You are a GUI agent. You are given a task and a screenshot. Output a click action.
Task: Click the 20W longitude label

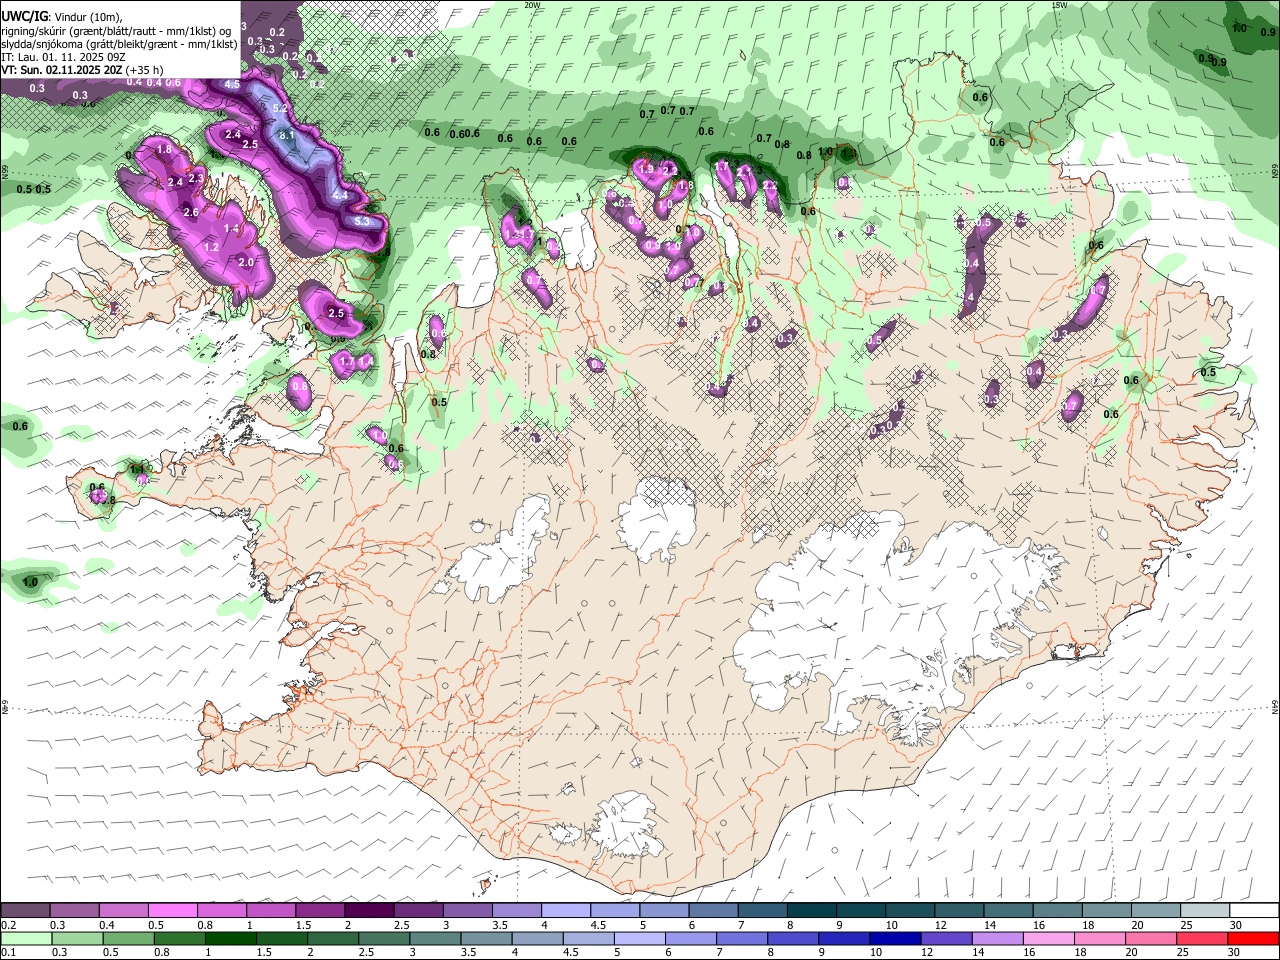pos(532,5)
